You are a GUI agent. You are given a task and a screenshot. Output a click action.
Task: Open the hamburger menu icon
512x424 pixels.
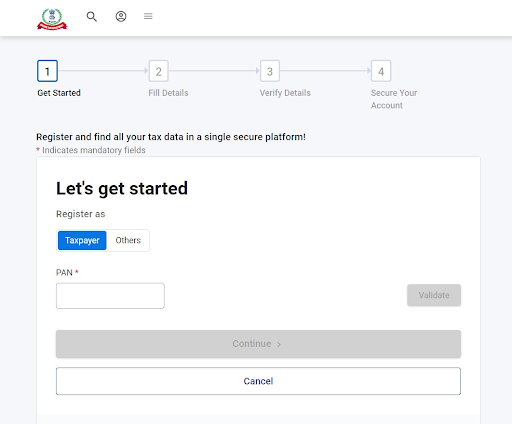pos(148,16)
